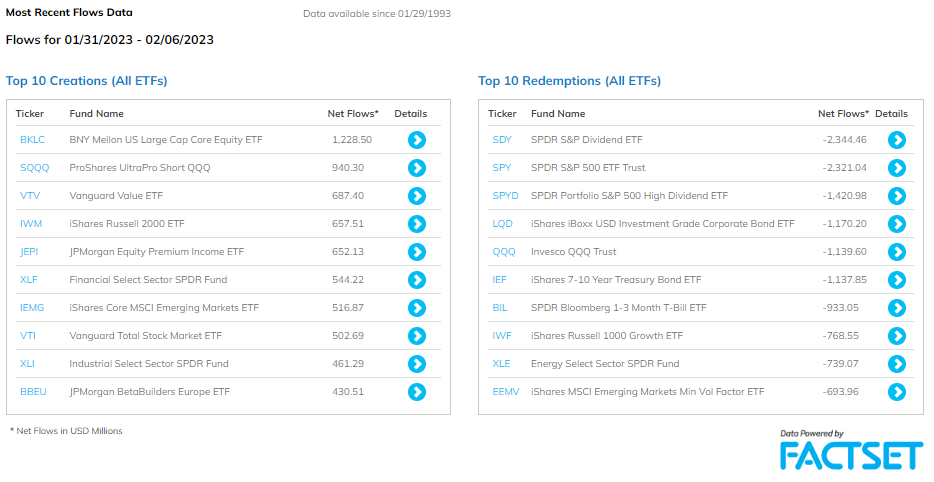The height and width of the screenshot is (482, 934).
Task: Open the XLI ticker link
Action: tap(27, 364)
